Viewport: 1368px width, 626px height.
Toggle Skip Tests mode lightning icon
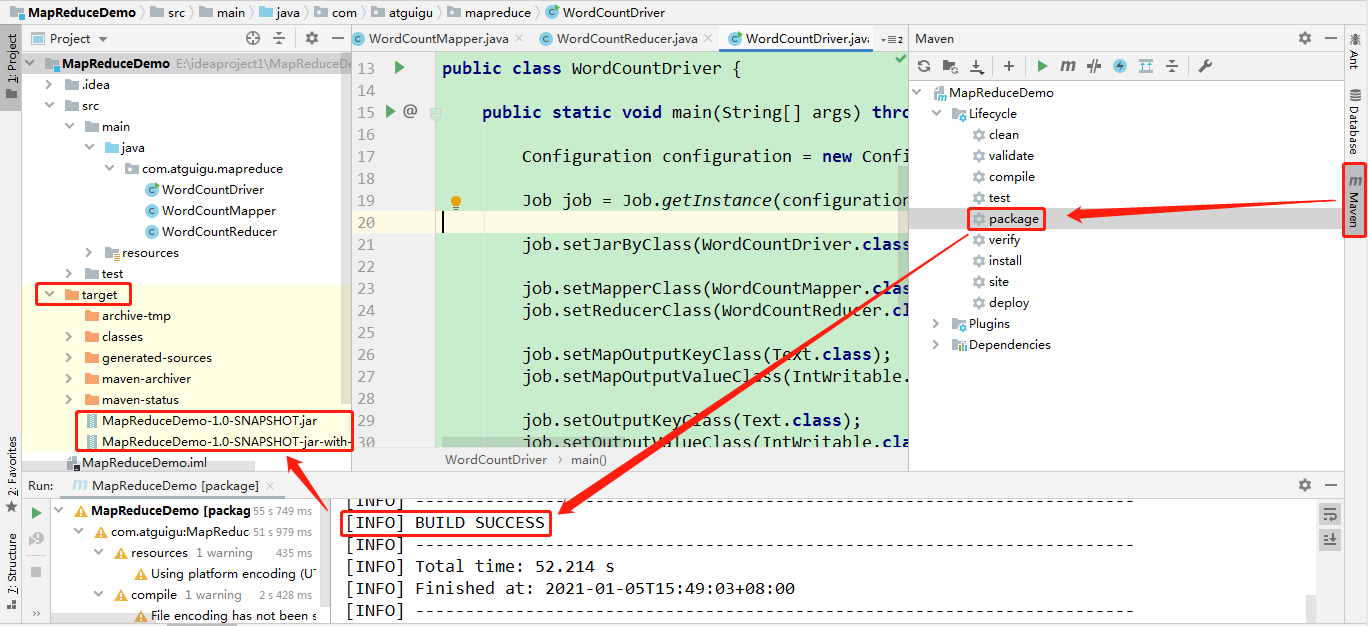click(x=1120, y=66)
